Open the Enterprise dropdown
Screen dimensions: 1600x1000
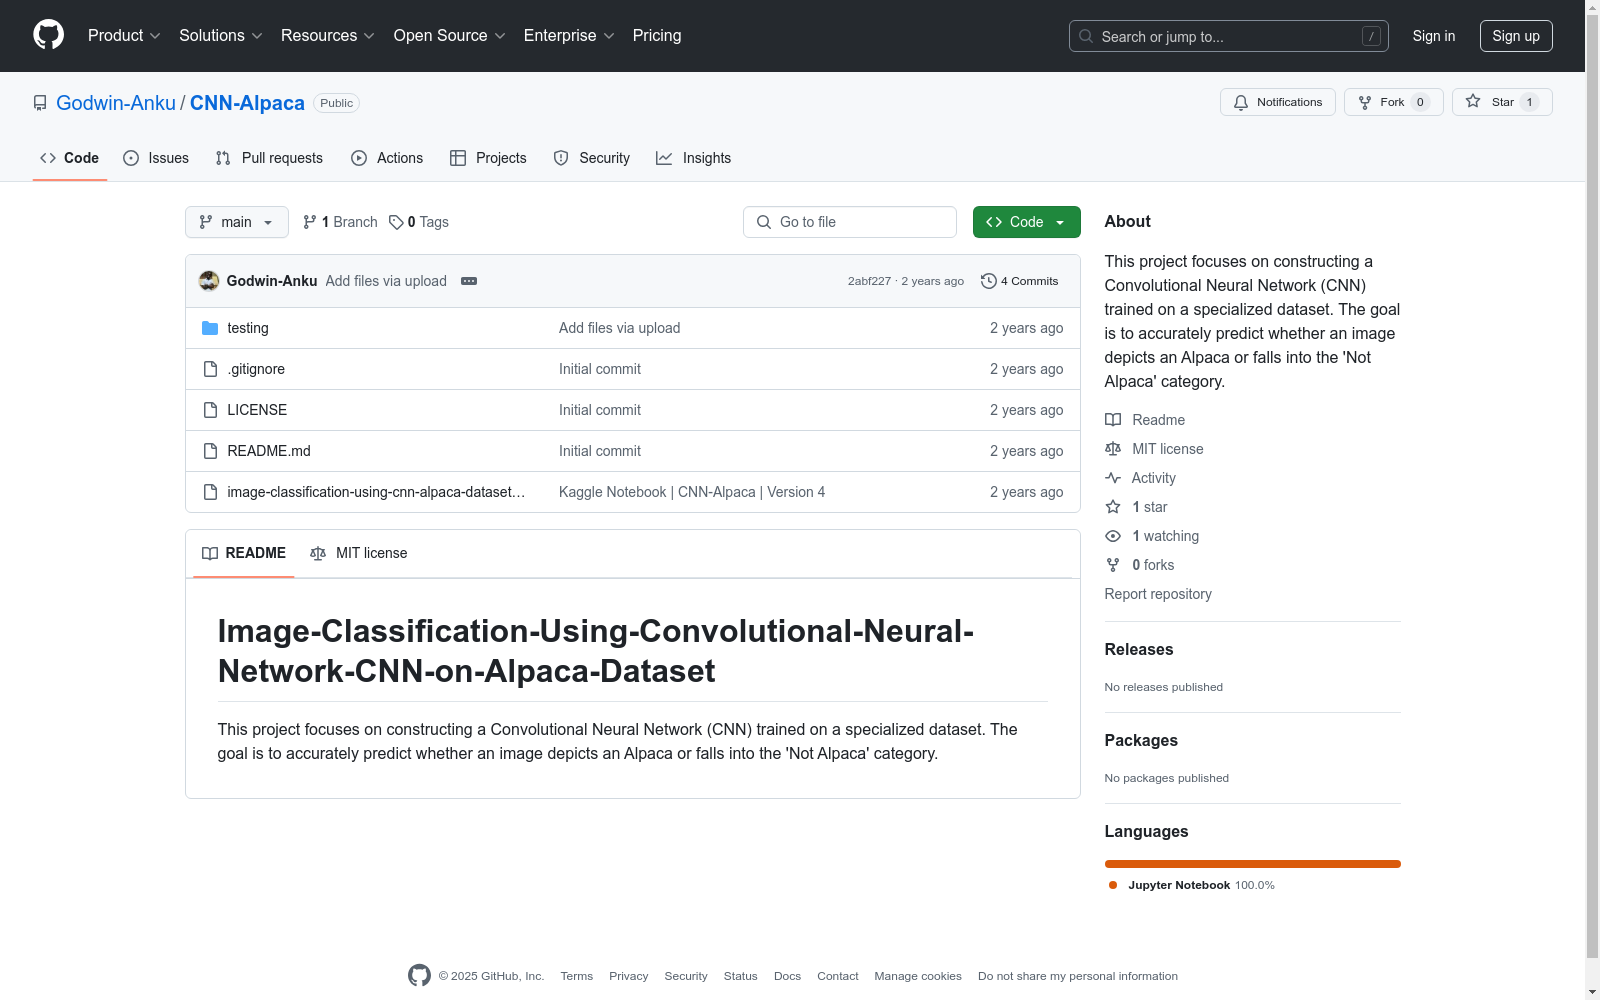pyautogui.click(x=569, y=35)
